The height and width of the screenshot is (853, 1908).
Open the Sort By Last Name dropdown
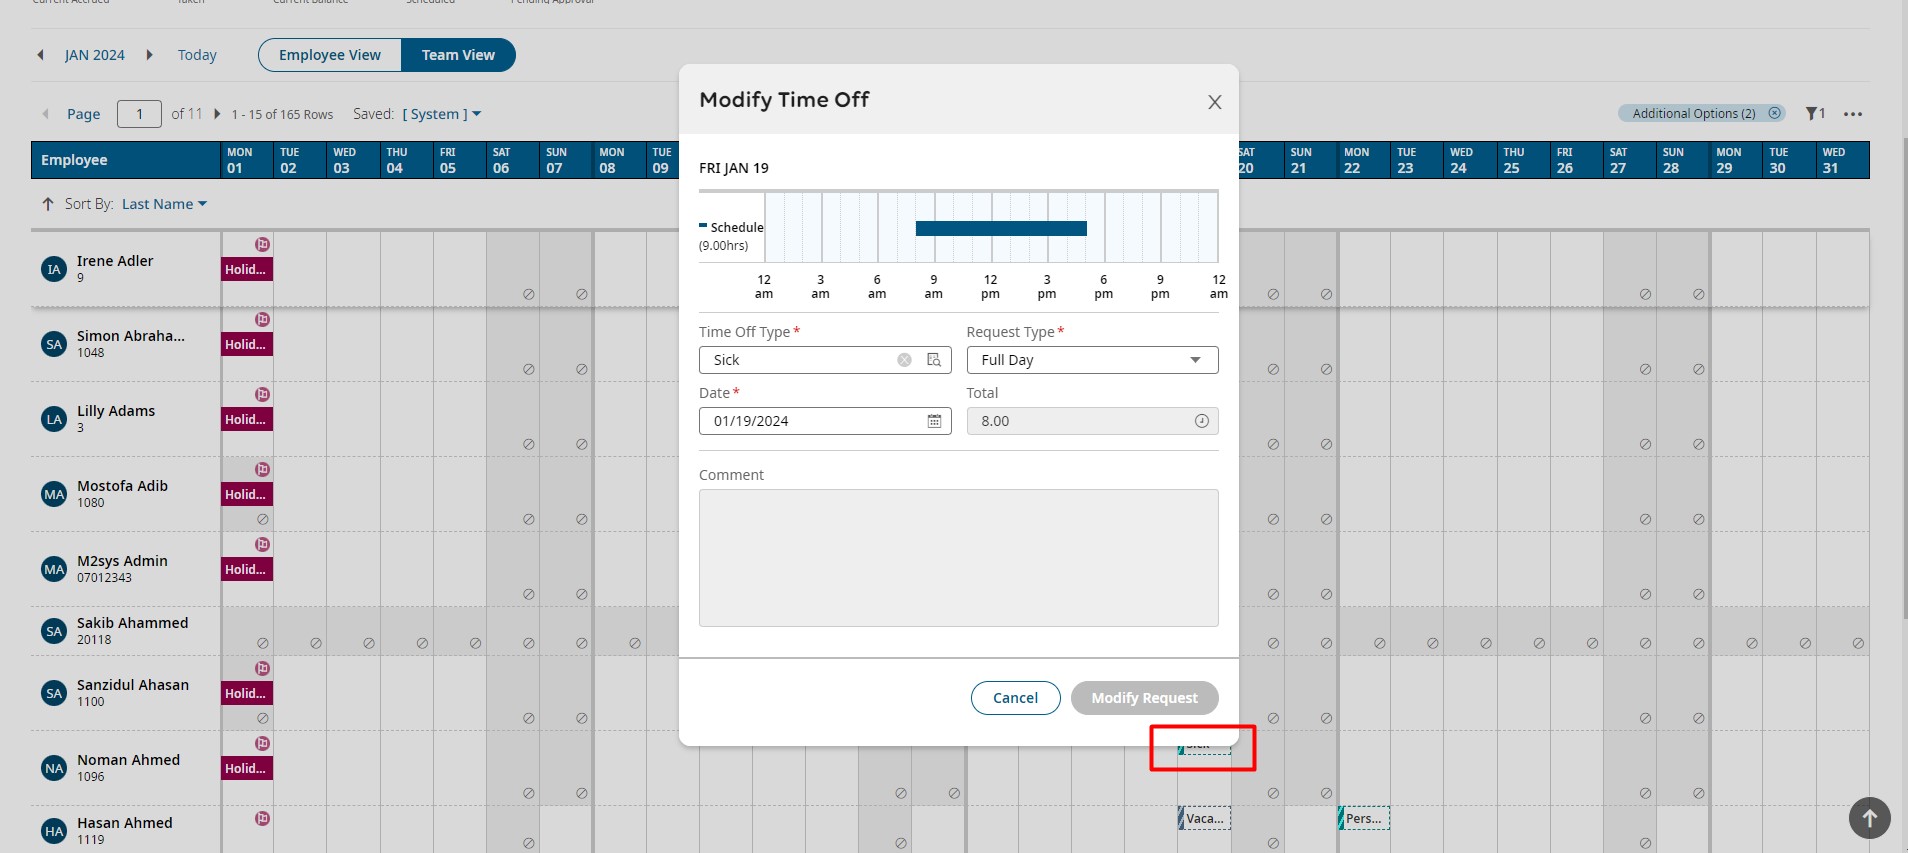click(164, 204)
